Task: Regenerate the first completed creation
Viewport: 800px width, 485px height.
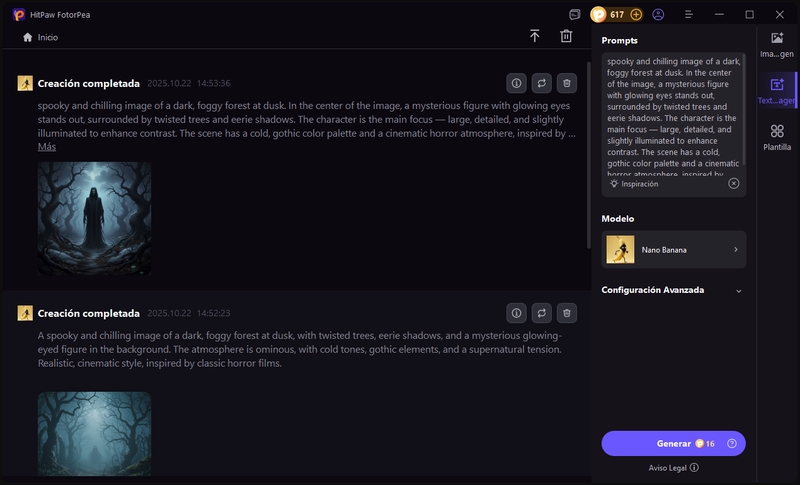Action: [x=541, y=84]
